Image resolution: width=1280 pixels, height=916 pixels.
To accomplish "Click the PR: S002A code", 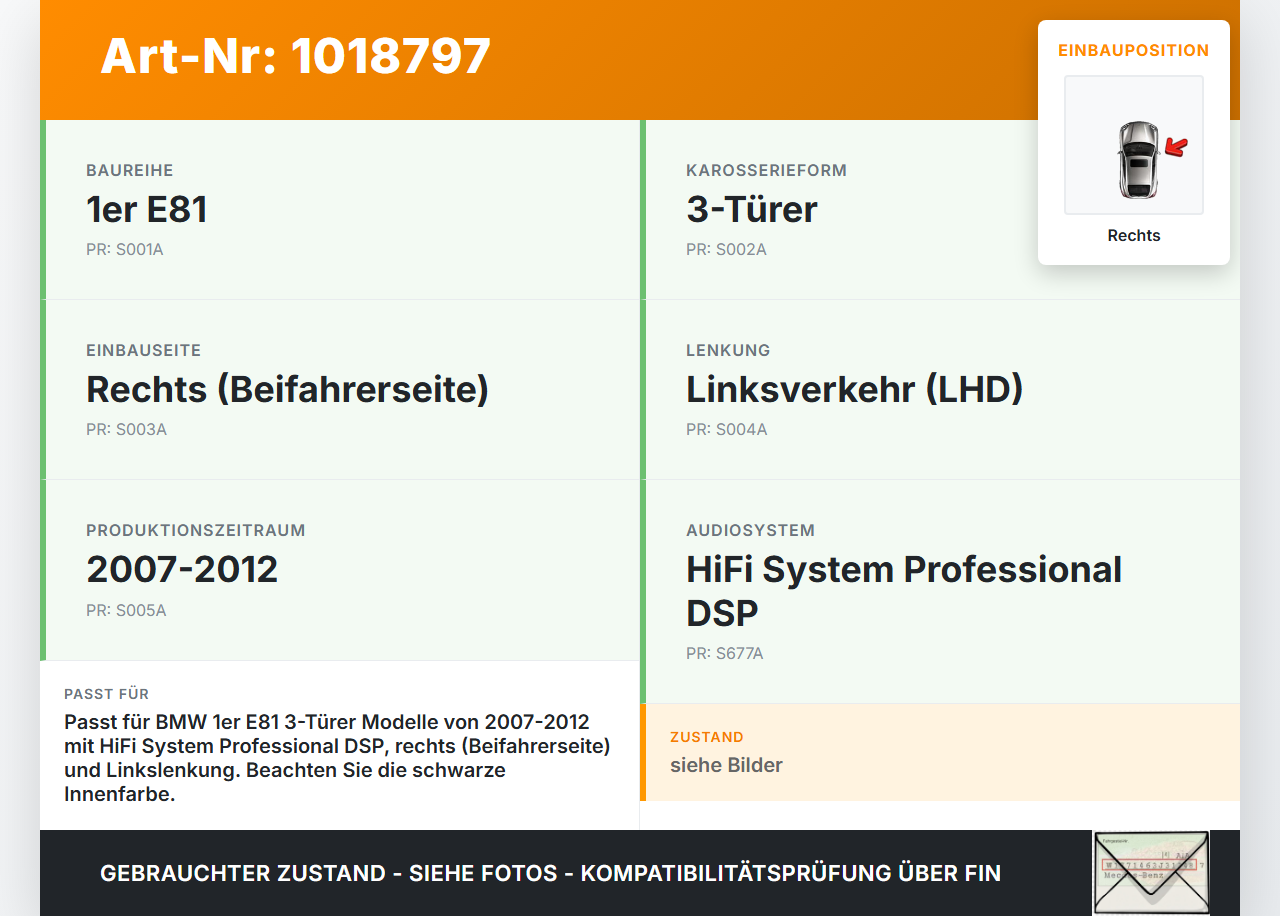I will 726,250.
